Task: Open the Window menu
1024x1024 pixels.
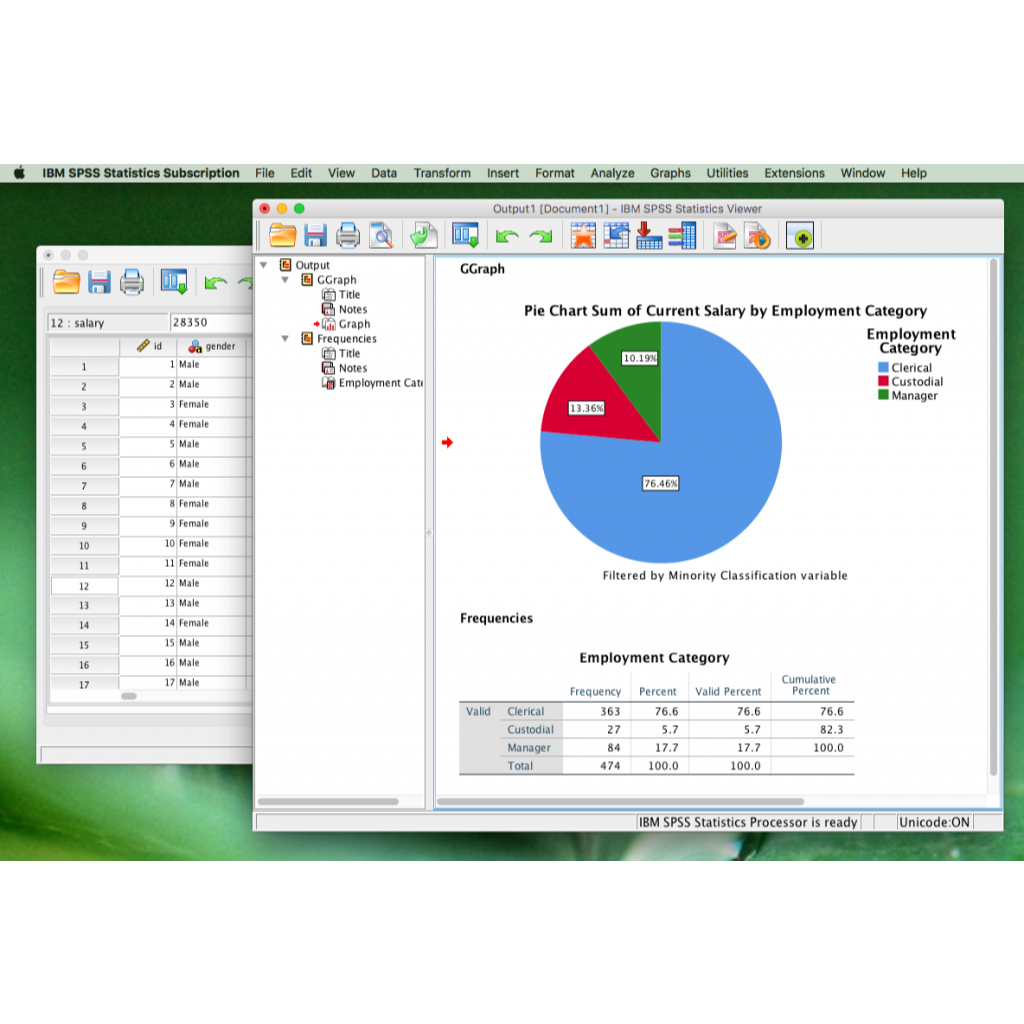Action: coord(863,173)
